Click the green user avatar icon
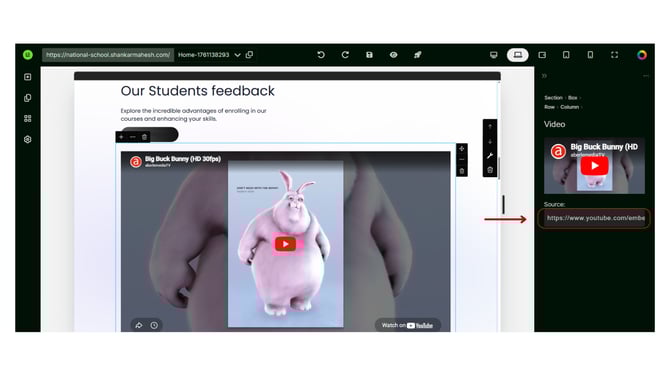Viewport: 670px width, 376px height. 28,55
